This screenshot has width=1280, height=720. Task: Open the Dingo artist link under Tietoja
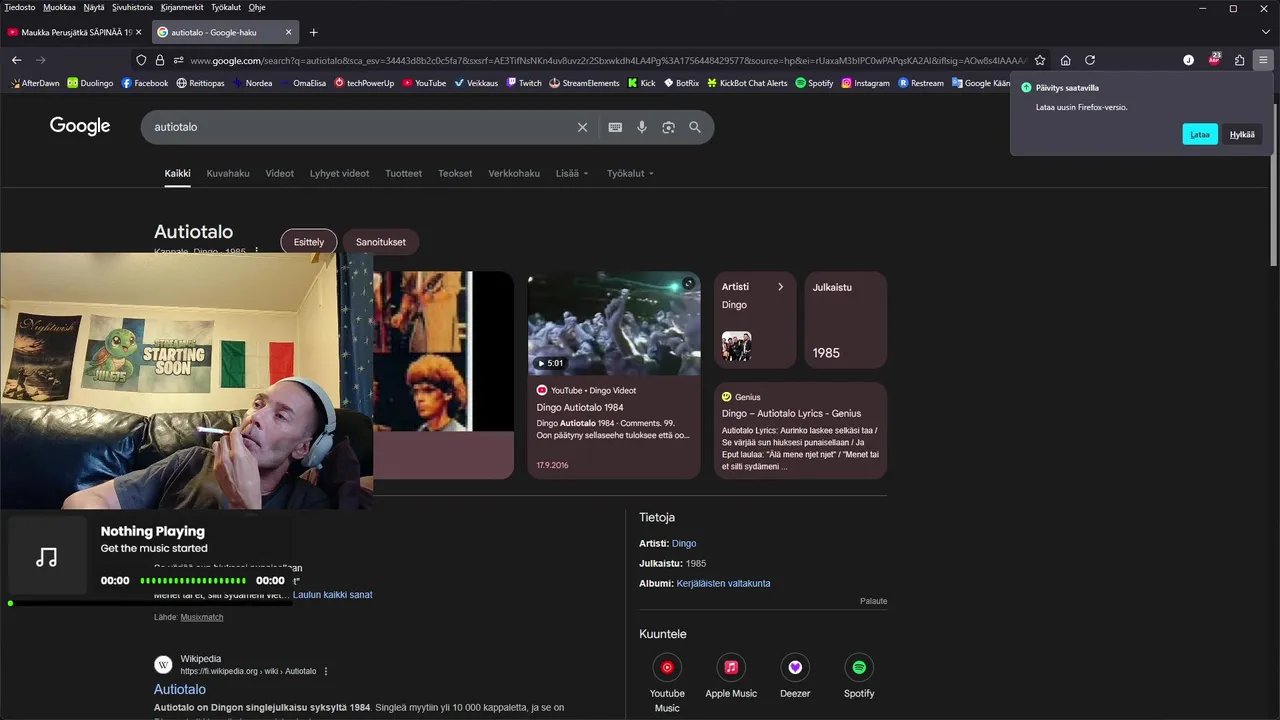684,543
